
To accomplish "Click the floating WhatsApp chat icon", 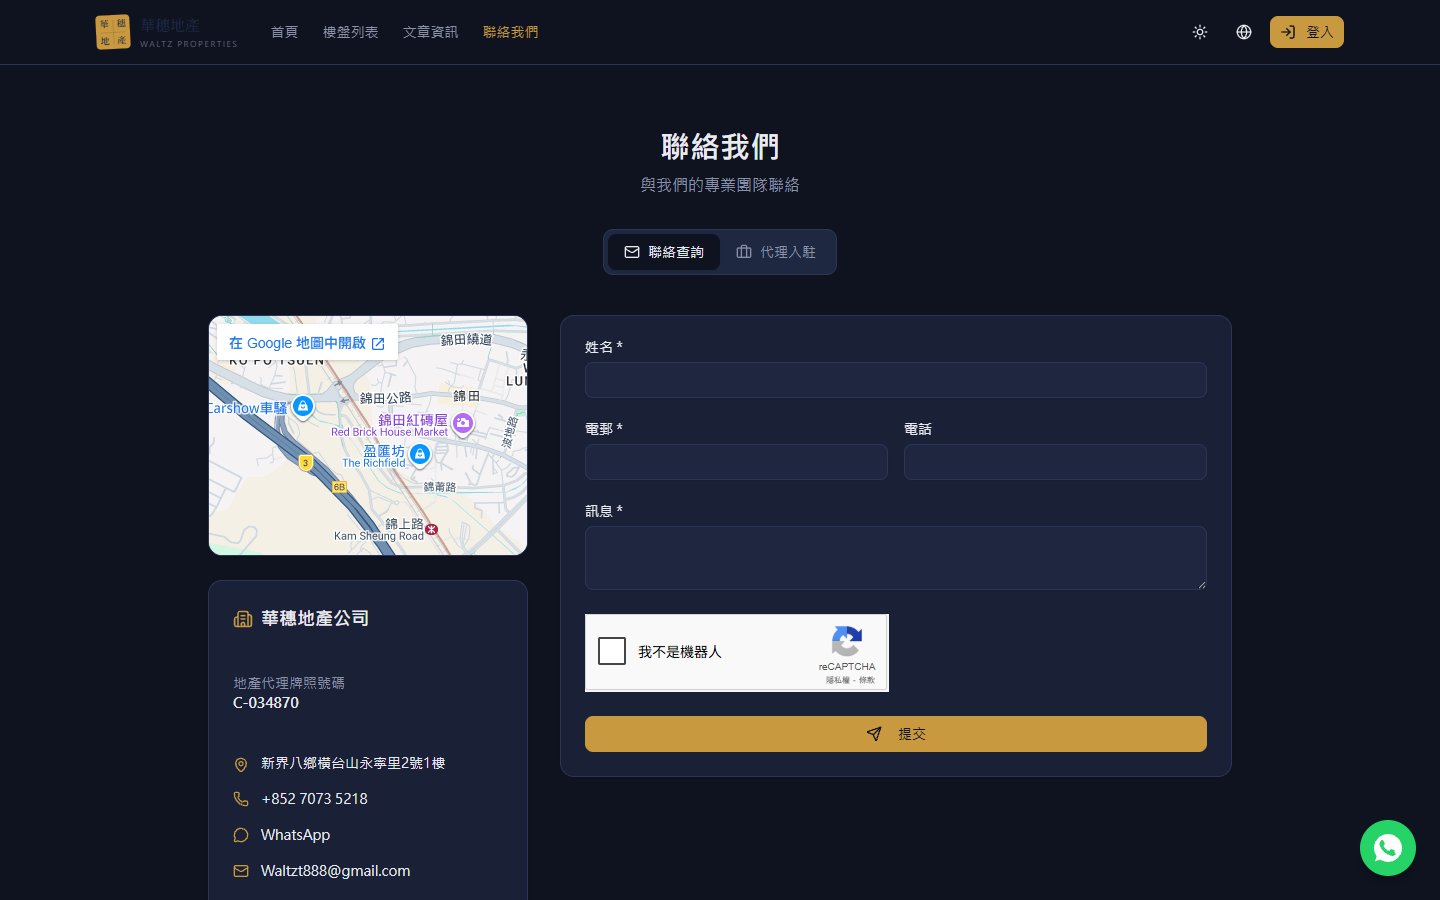I will coord(1388,848).
